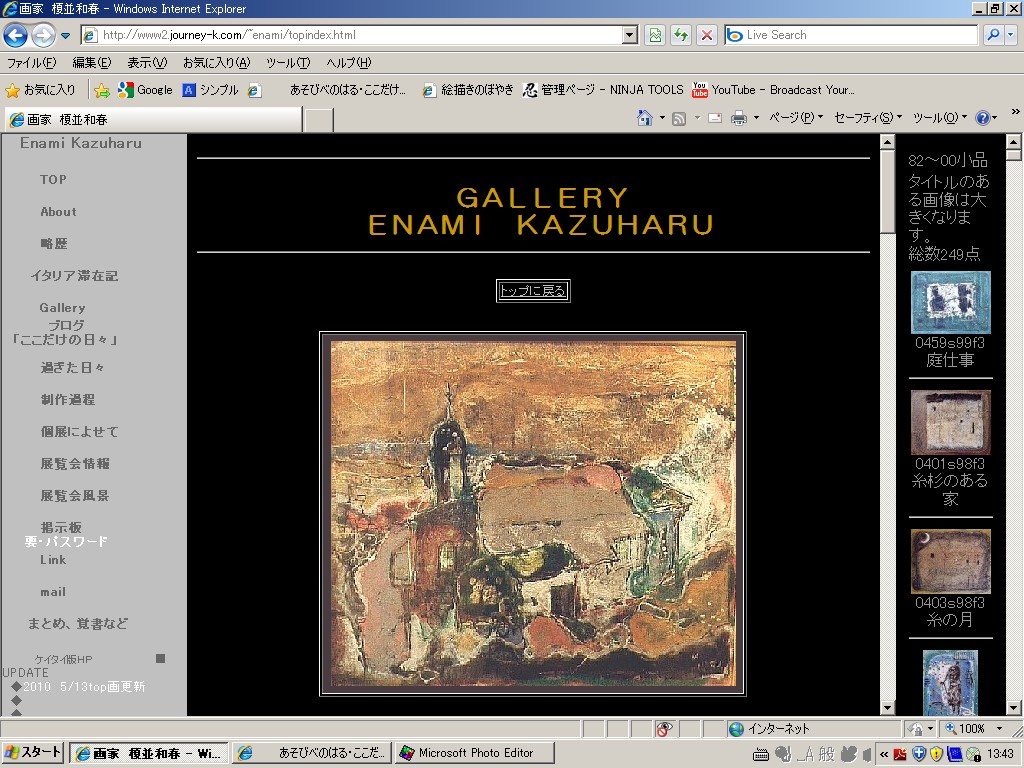Expand hidden tray icons chevron
Viewport: 1024px width, 768px height.
point(884,755)
